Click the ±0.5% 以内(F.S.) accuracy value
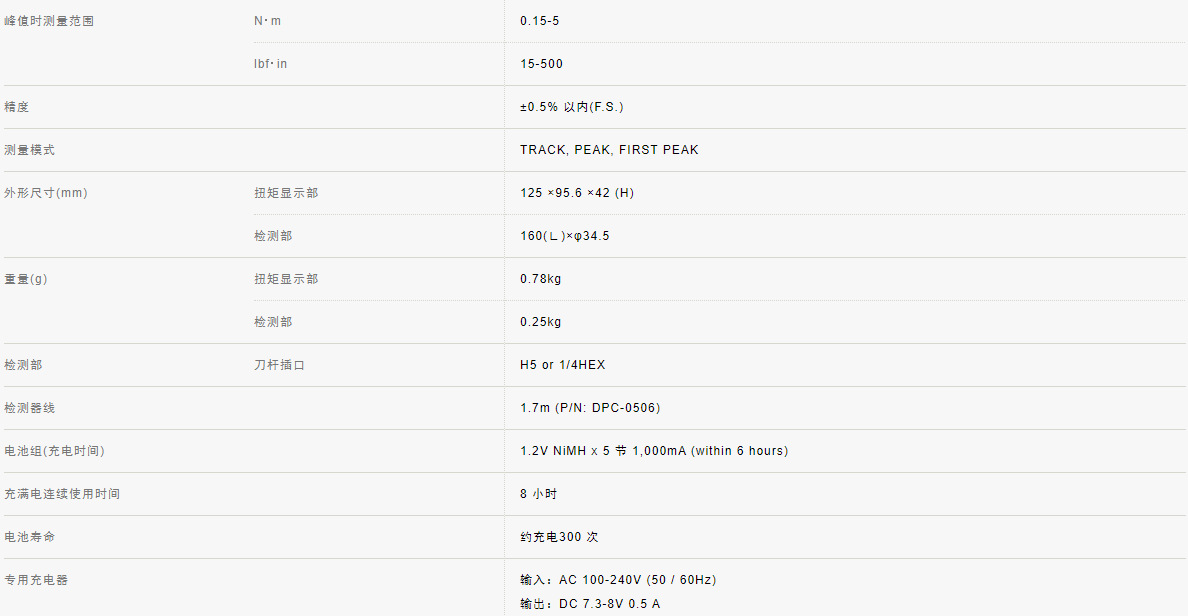1188x616 pixels. [x=571, y=107]
